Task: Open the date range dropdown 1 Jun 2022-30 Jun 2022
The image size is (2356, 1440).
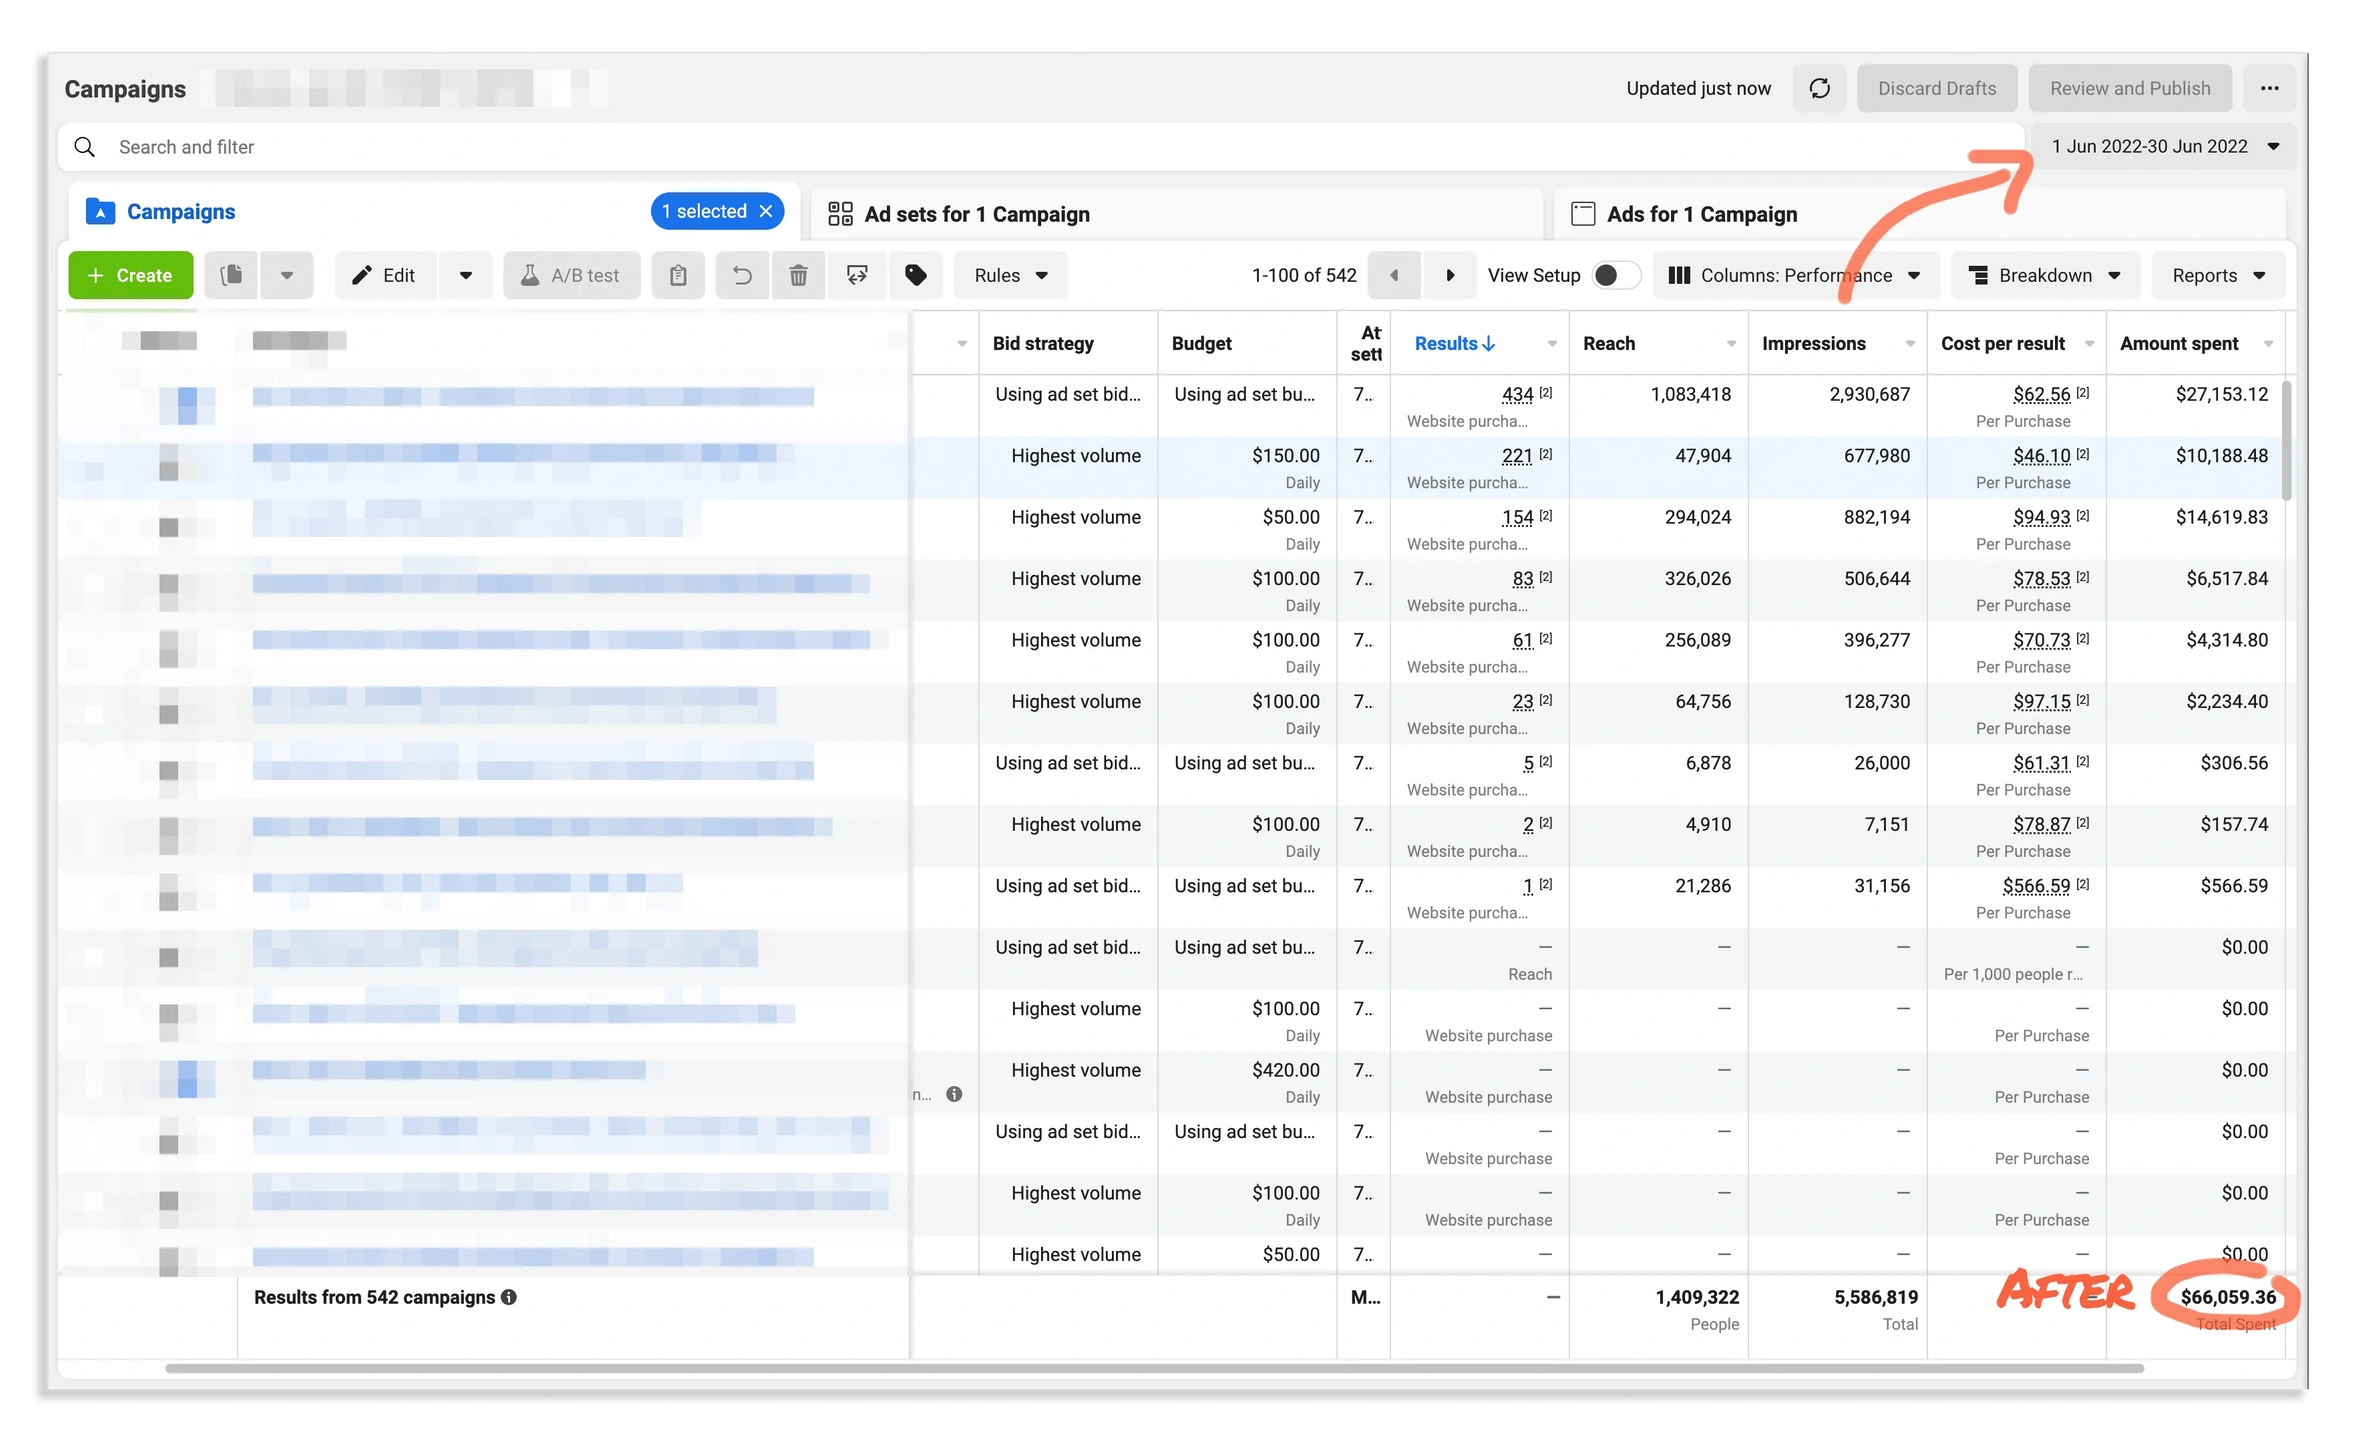Action: [x=2164, y=146]
